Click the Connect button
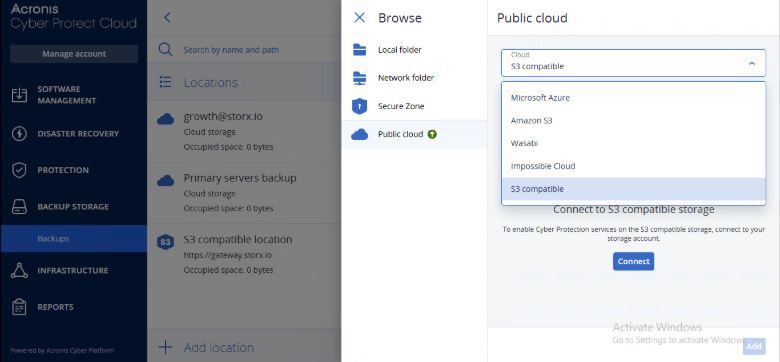The height and width of the screenshot is (362, 780). (x=633, y=262)
